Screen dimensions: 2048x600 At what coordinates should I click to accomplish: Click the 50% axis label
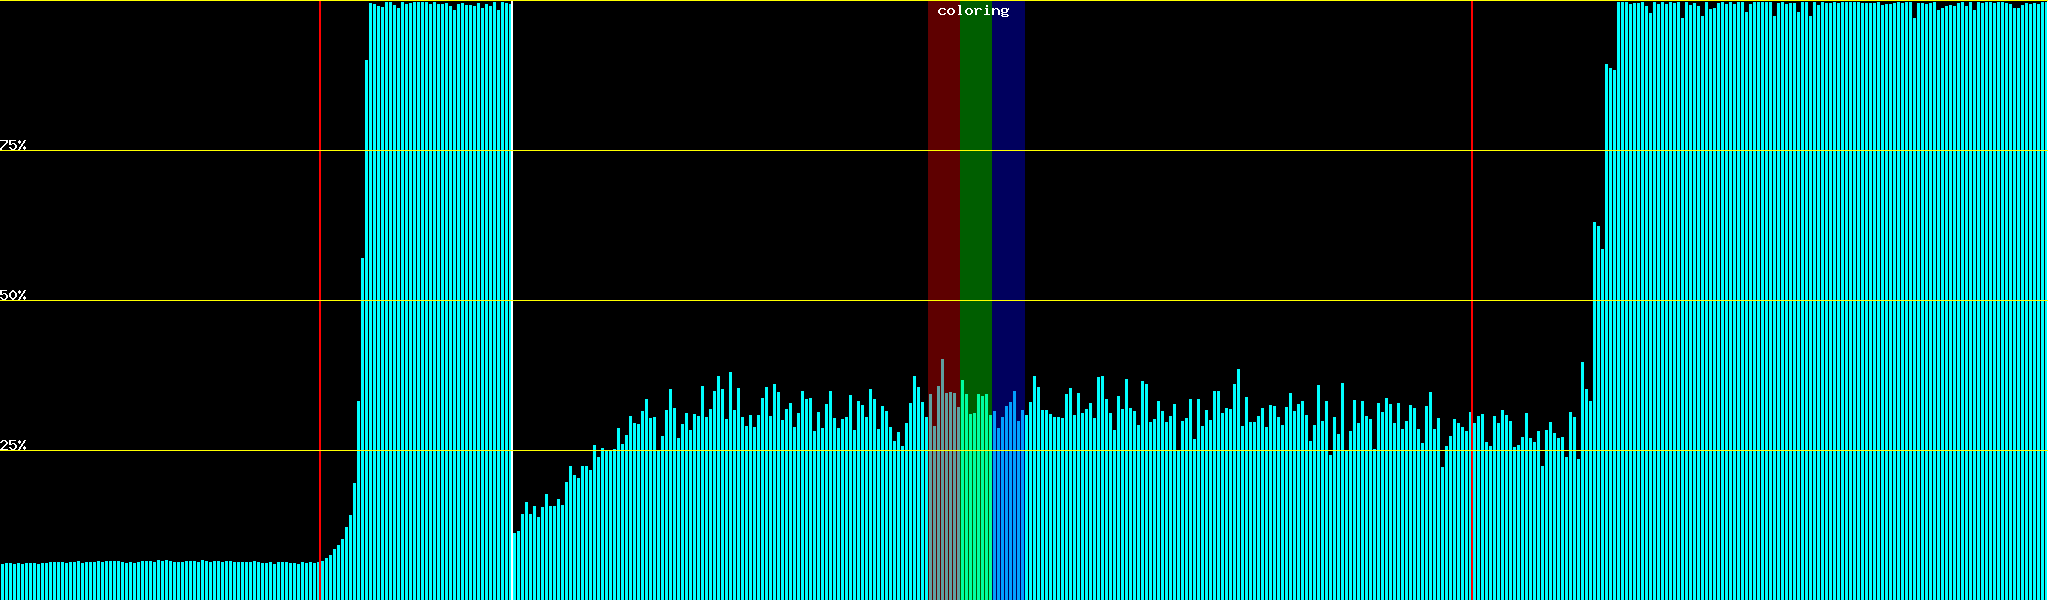[13, 295]
